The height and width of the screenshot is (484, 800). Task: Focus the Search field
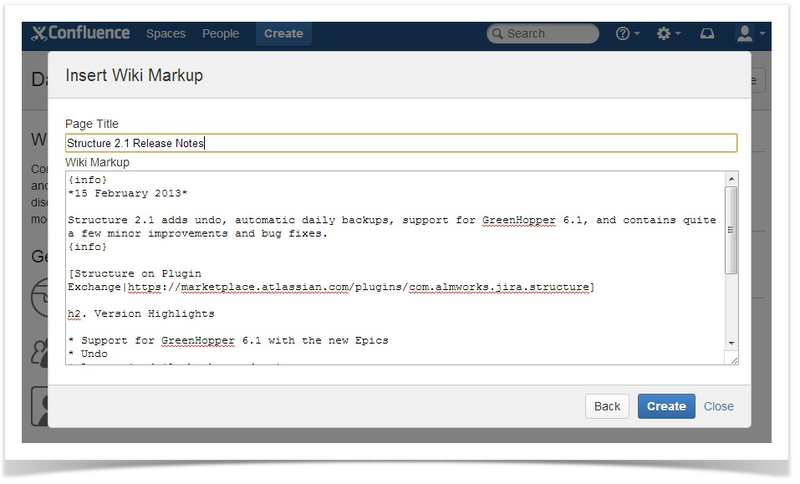coord(542,34)
